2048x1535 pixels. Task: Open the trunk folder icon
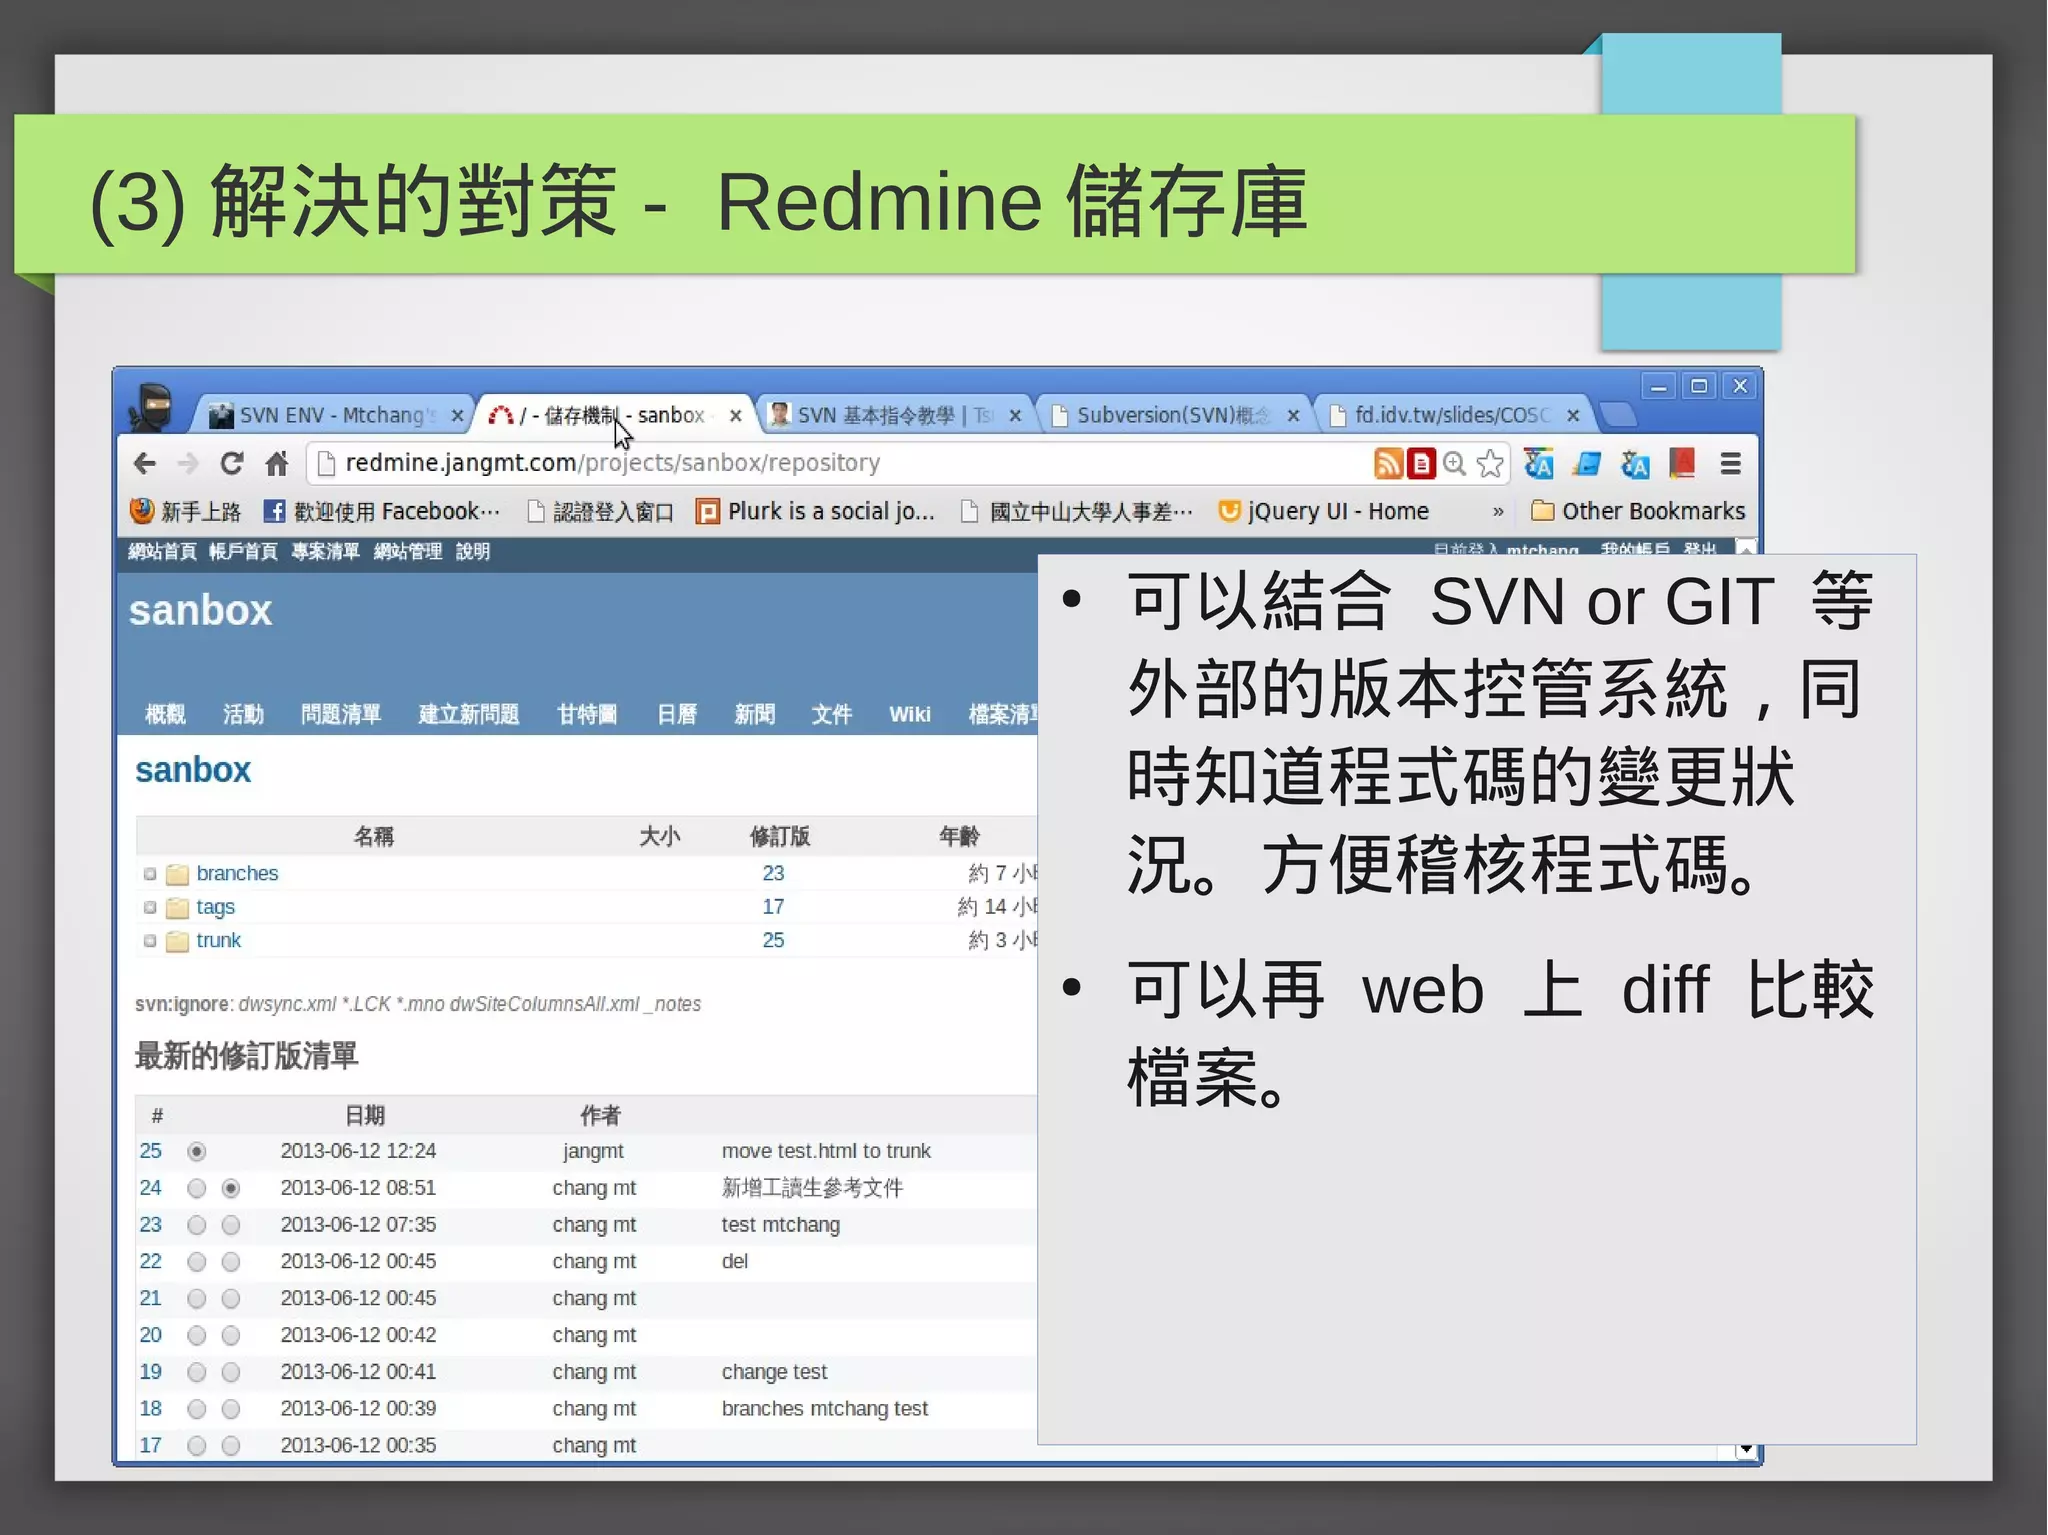point(177,941)
